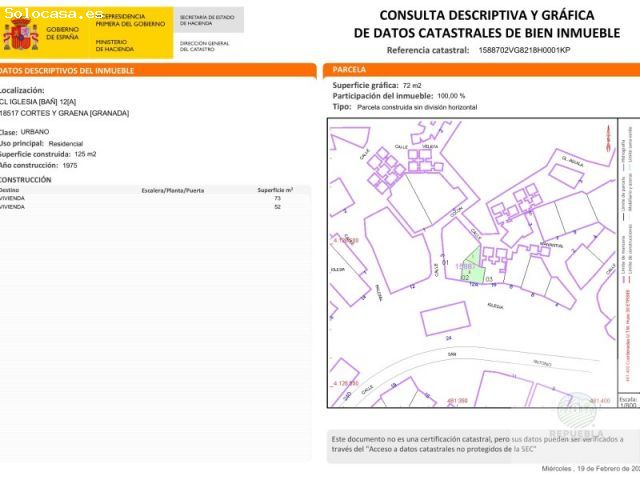Viewport: 640px width, 480px height.
Task: Click the 'Residencial' main use value
Action: (65, 144)
